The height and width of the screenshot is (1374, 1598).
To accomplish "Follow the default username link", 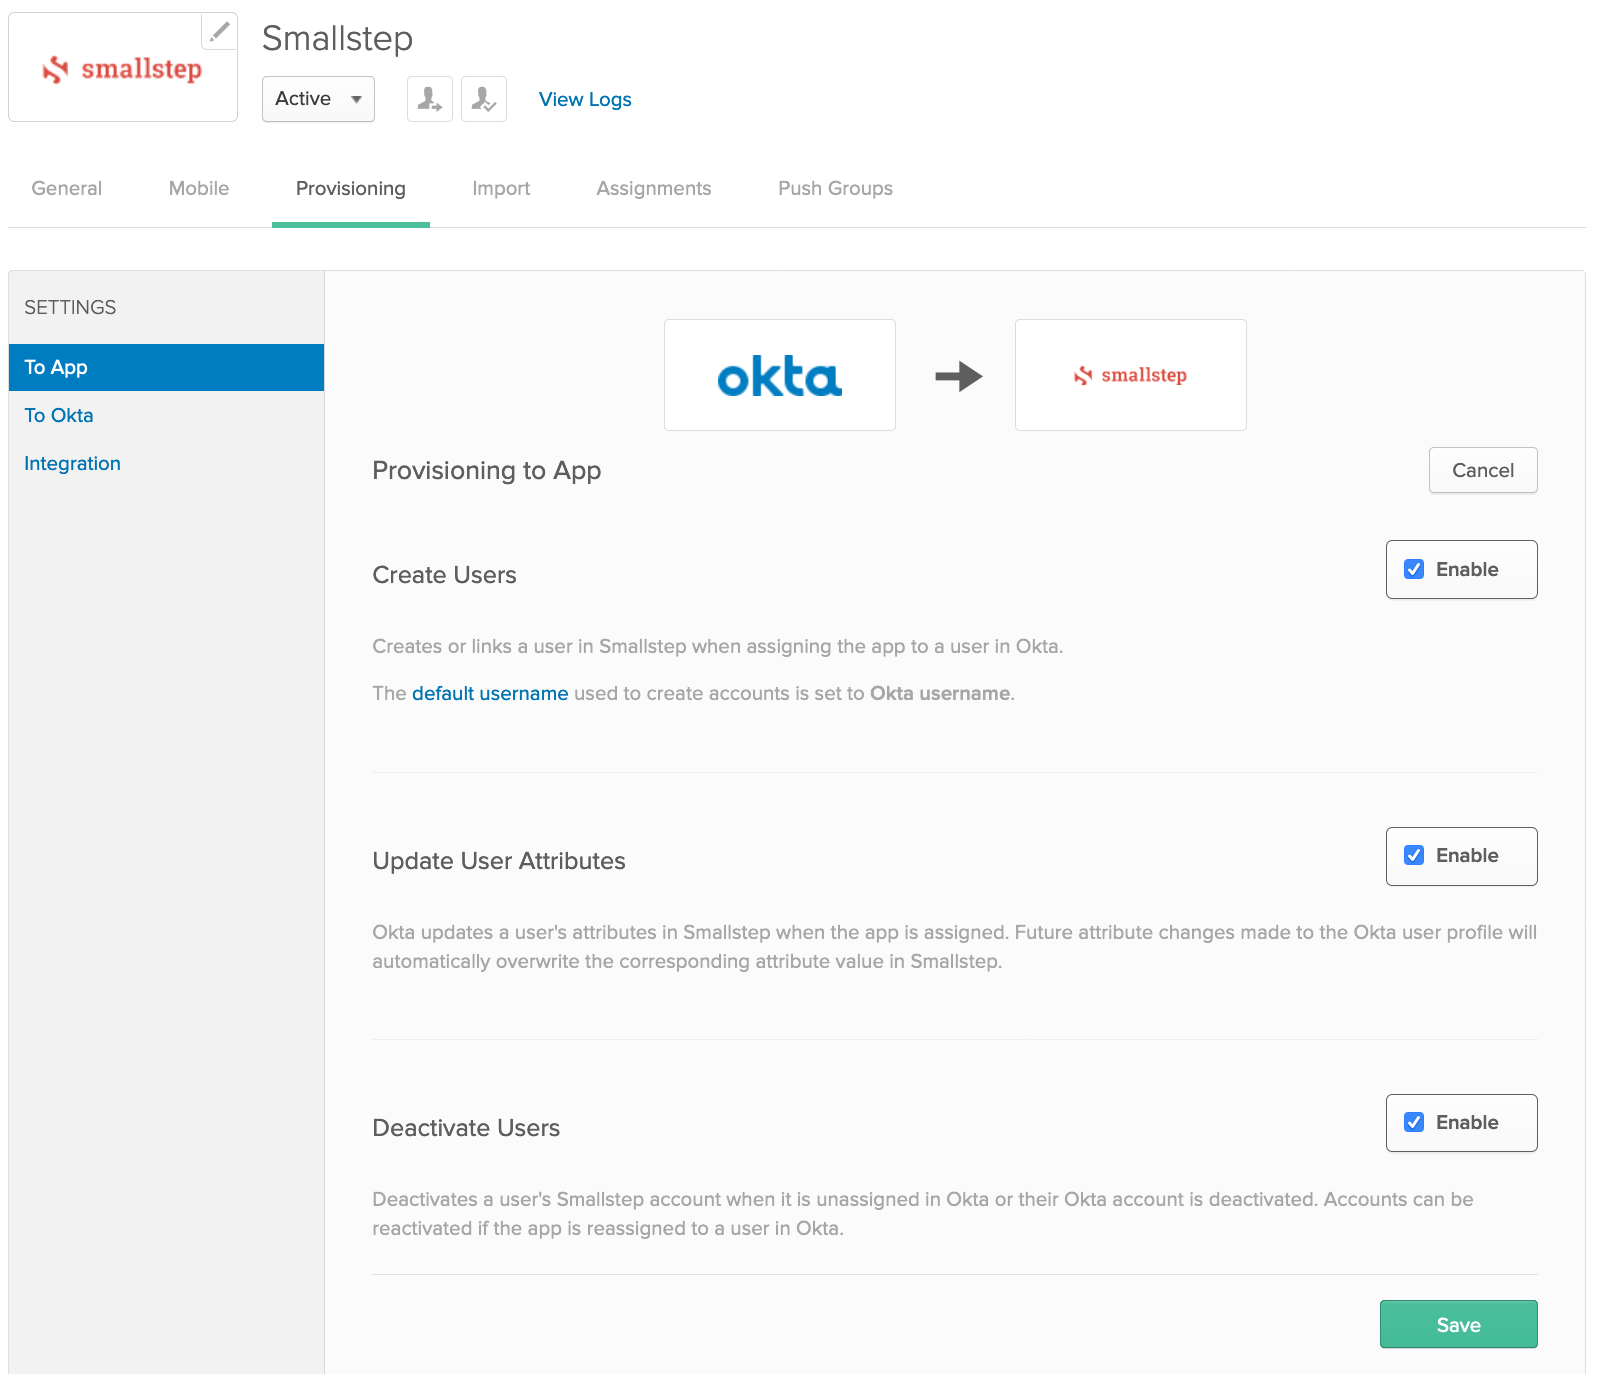I will tap(490, 694).
